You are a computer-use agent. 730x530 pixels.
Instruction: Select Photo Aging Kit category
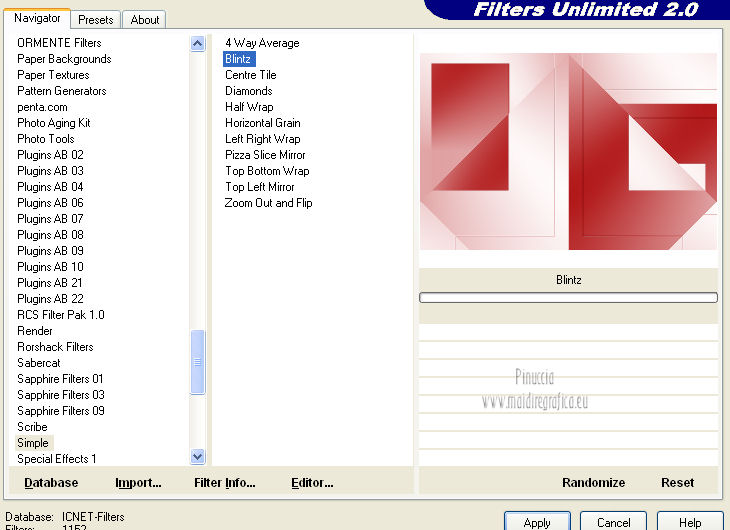[x=54, y=122]
